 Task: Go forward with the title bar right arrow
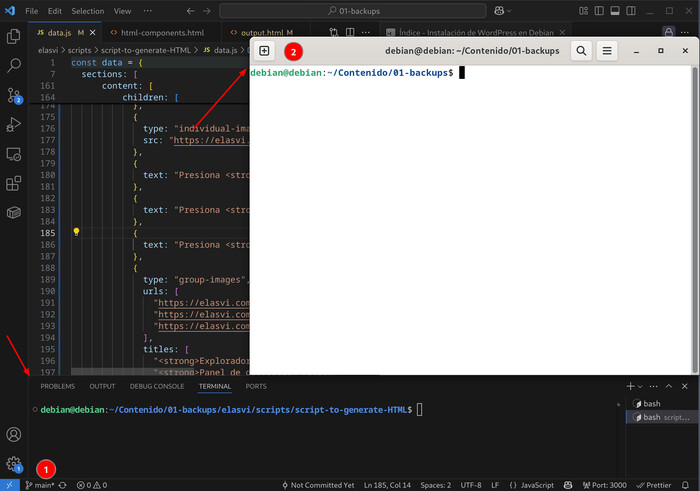pyautogui.click(x=206, y=11)
